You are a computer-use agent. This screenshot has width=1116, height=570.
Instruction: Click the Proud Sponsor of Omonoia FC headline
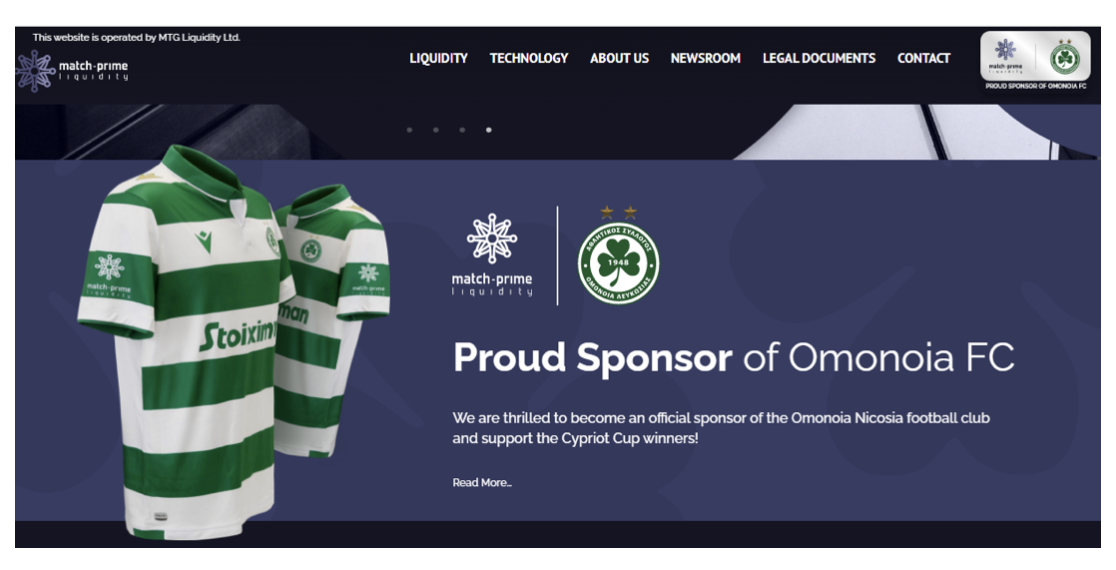734,357
